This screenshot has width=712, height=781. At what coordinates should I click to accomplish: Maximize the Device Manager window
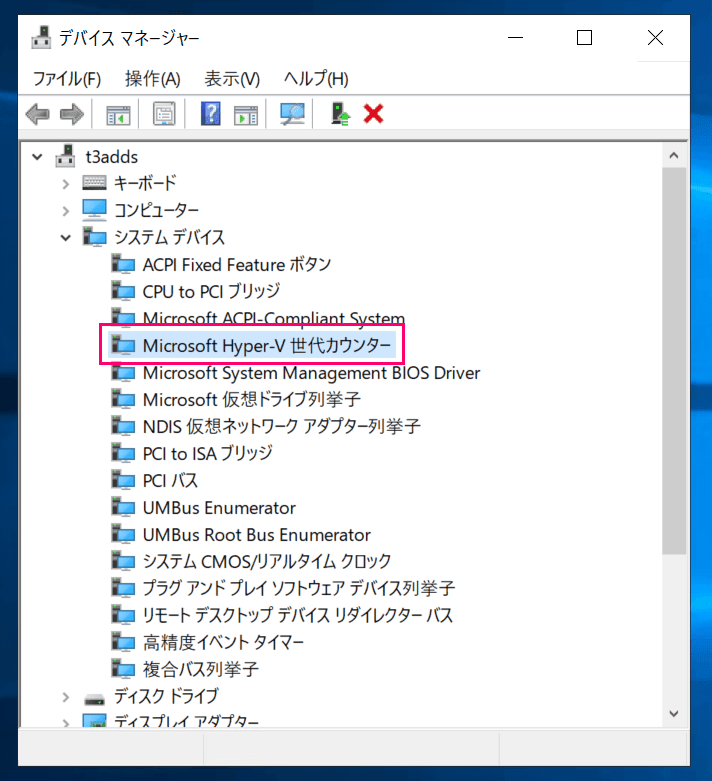[584, 37]
